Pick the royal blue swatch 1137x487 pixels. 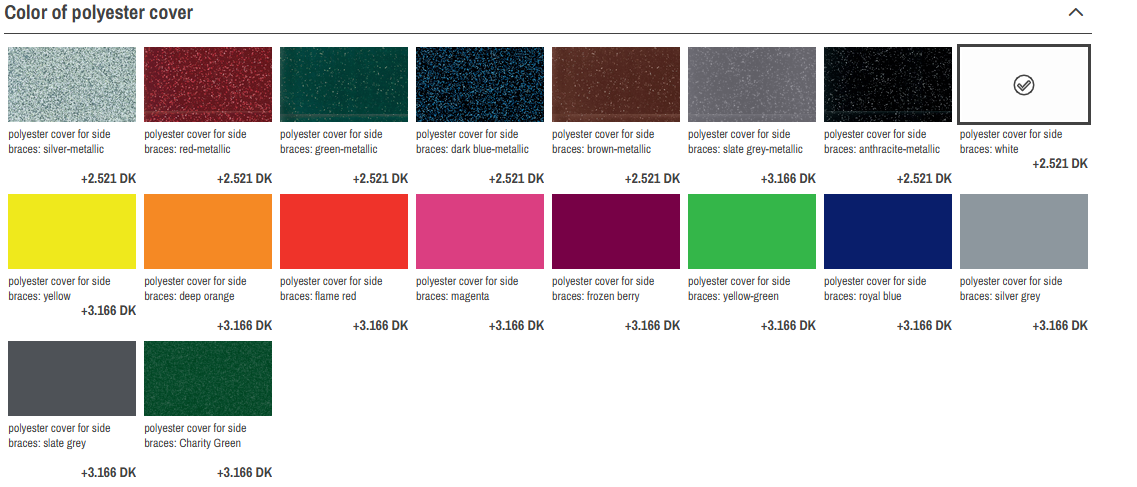coord(888,231)
